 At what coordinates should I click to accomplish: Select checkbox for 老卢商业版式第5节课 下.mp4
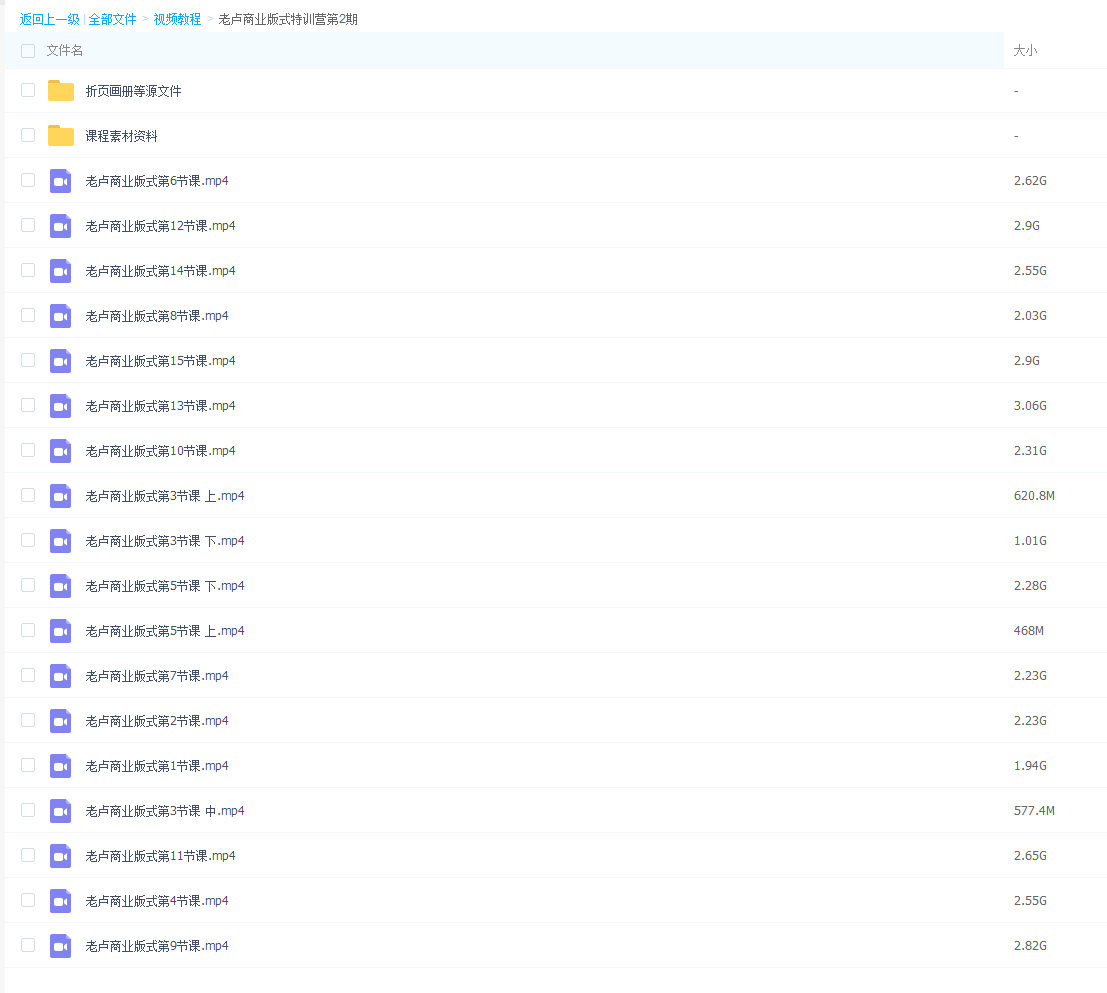click(x=28, y=585)
